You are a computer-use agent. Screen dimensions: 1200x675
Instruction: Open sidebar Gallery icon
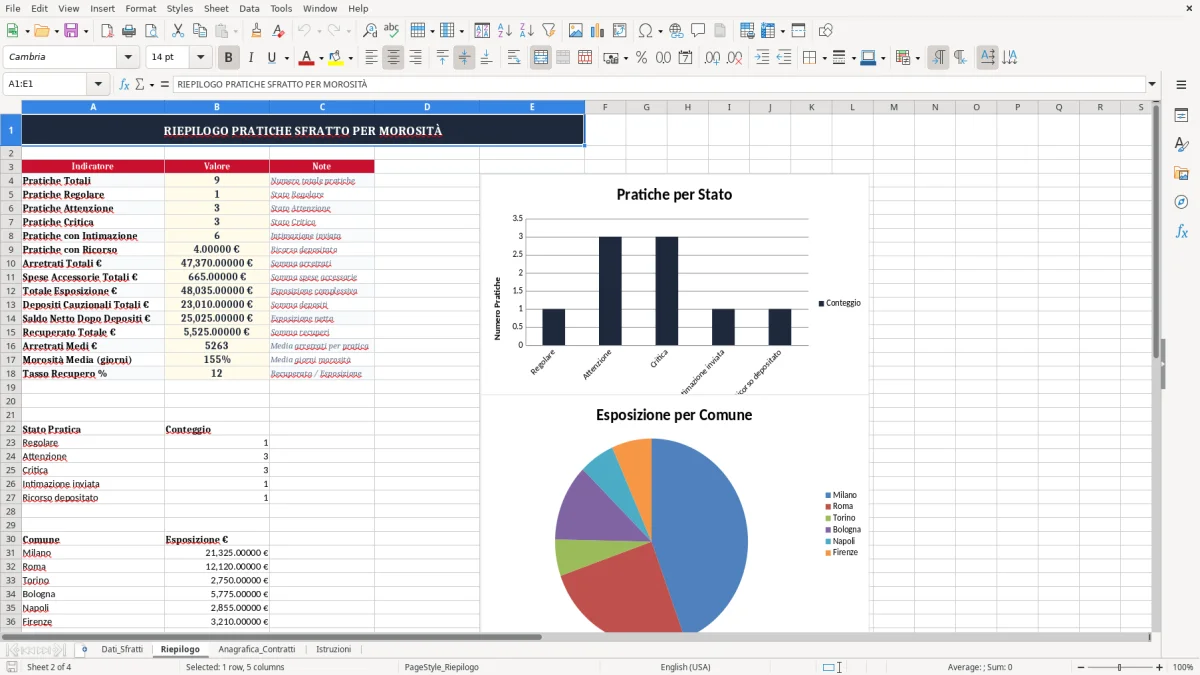pos(1181,173)
